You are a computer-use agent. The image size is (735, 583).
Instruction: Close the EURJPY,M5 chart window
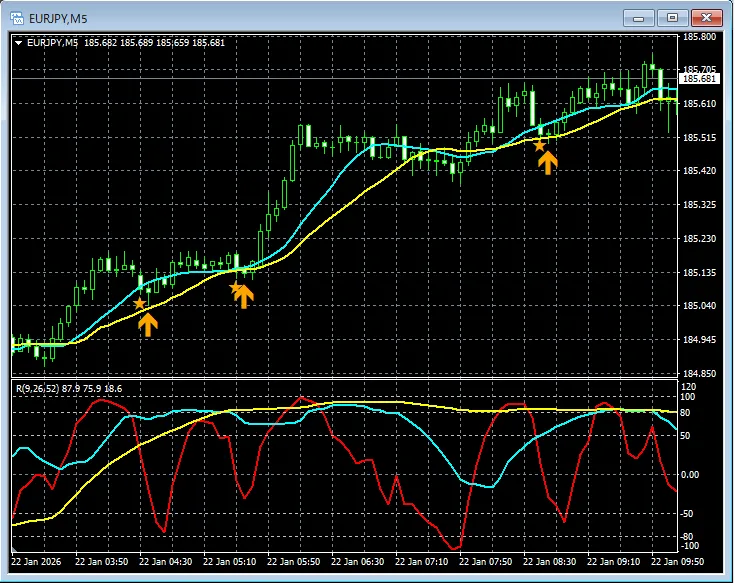[x=707, y=17]
